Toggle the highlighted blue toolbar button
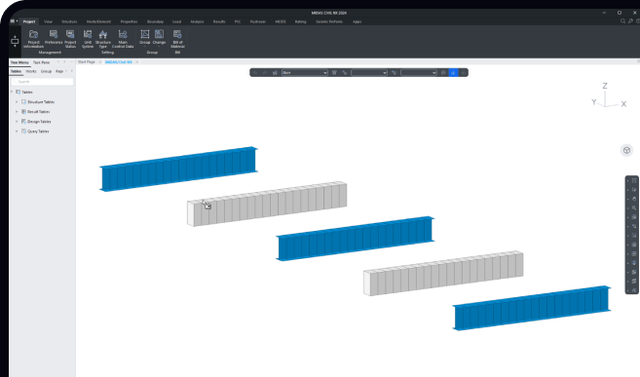640x377 pixels. pyautogui.click(x=453, y=73)
